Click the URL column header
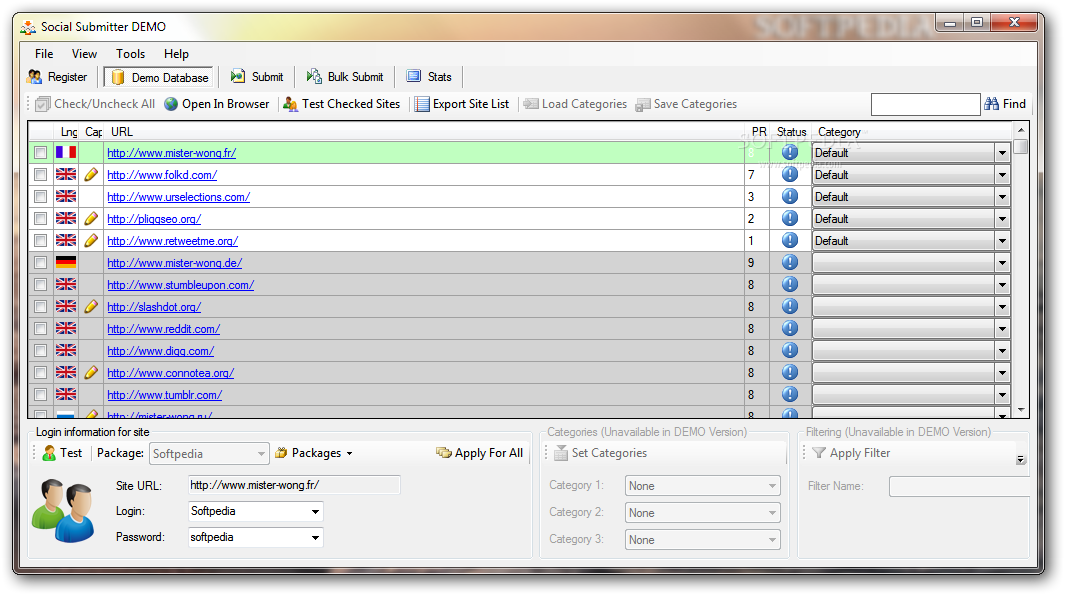Viewport: 1065px width, 595px height. coord(425,132)
